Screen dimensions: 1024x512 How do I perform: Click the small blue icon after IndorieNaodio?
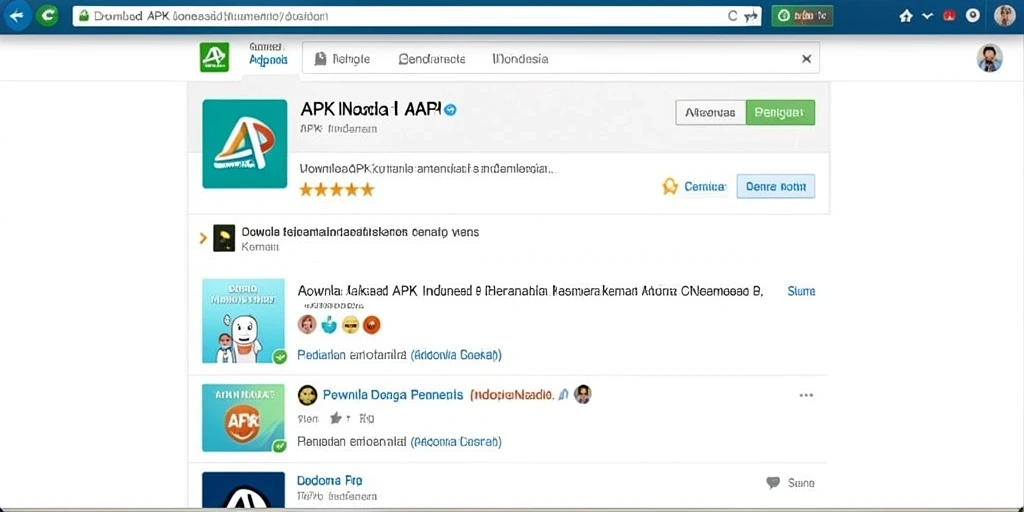tap(563, 394)
